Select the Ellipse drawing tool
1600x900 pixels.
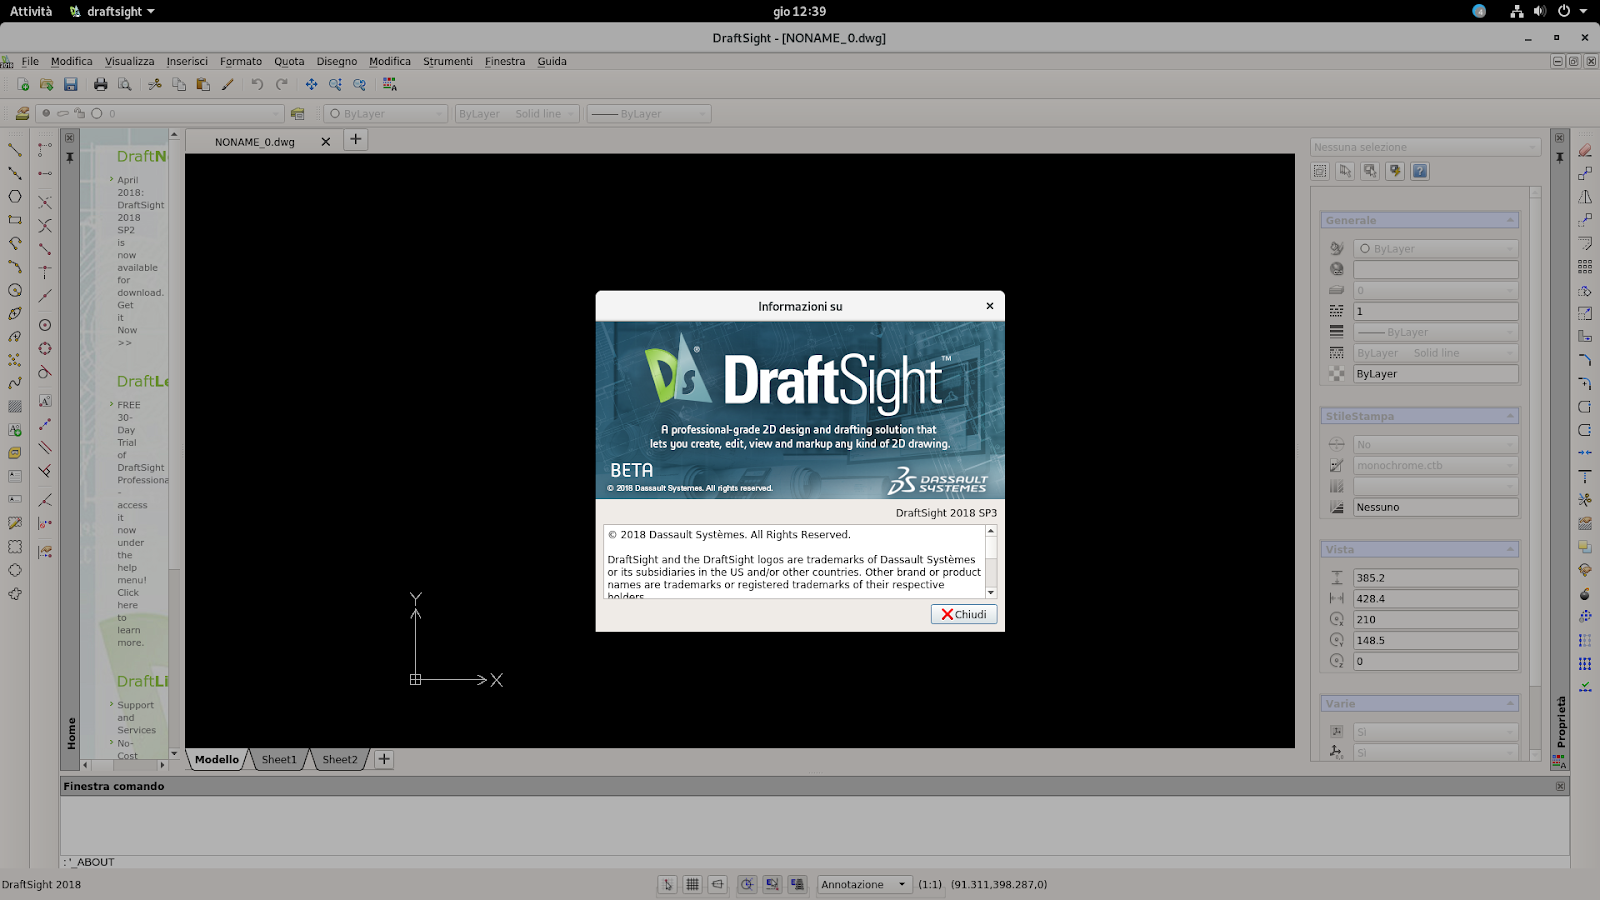15,313
